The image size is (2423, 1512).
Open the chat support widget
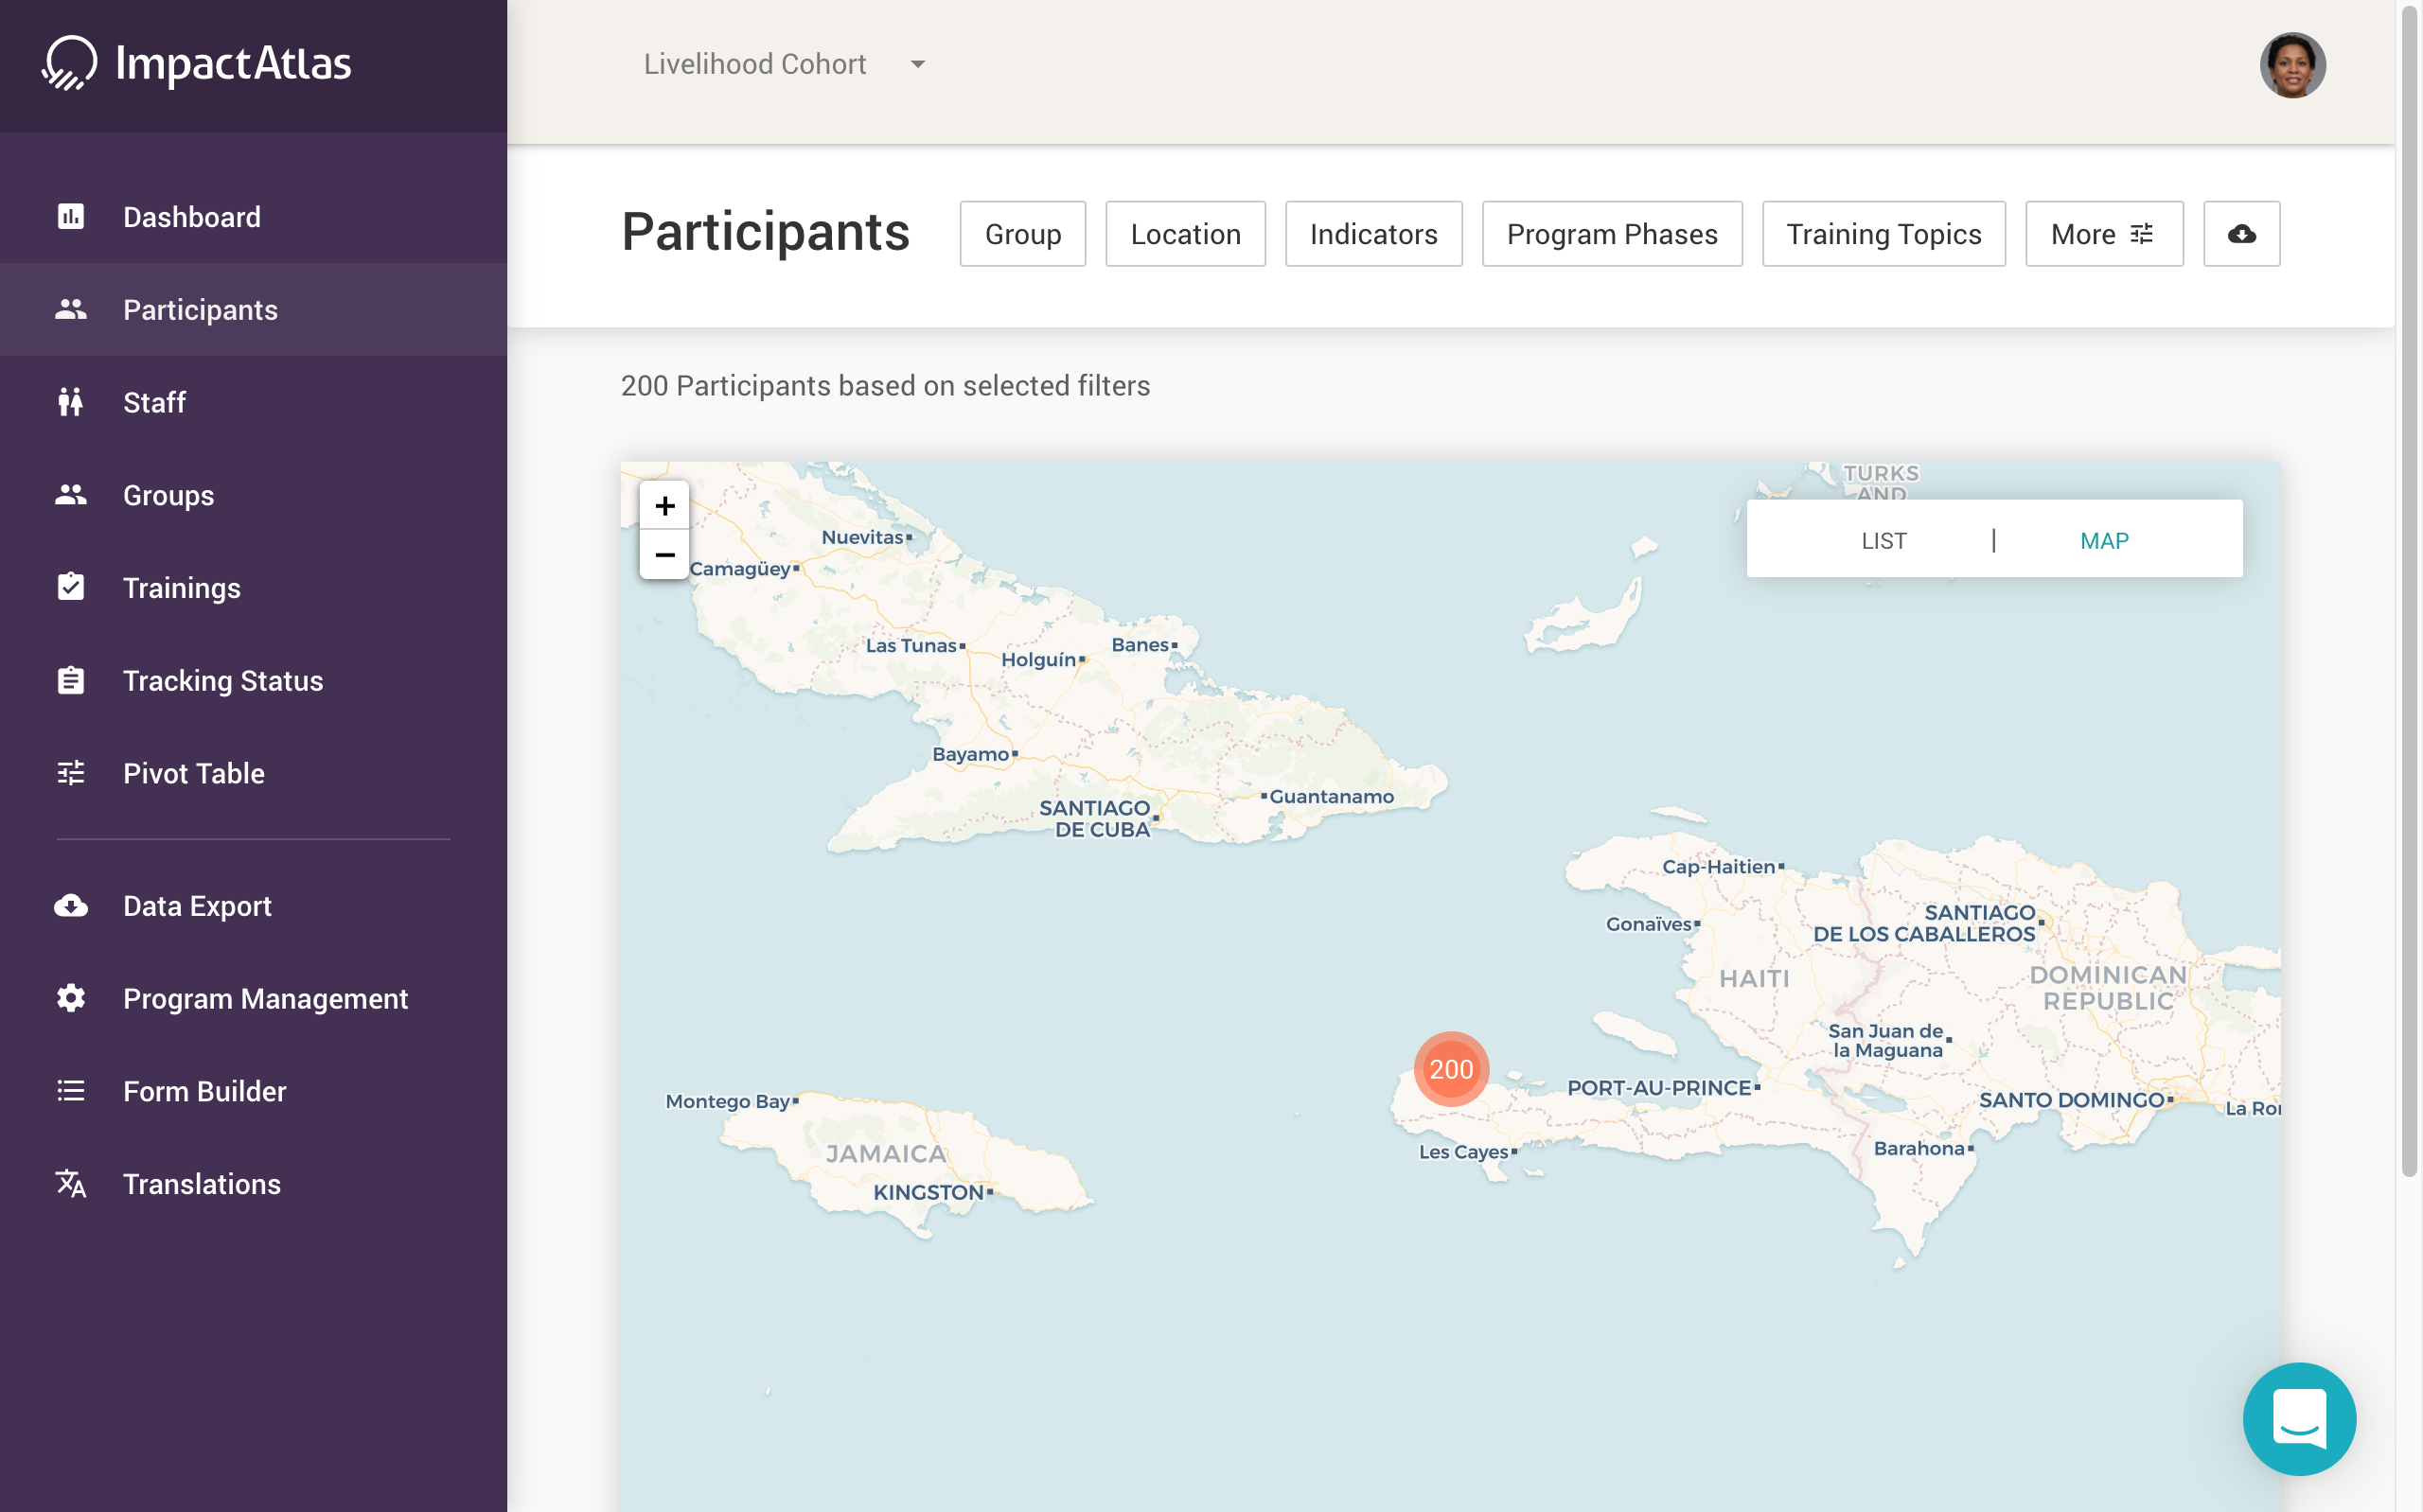coord(2298,1418)
